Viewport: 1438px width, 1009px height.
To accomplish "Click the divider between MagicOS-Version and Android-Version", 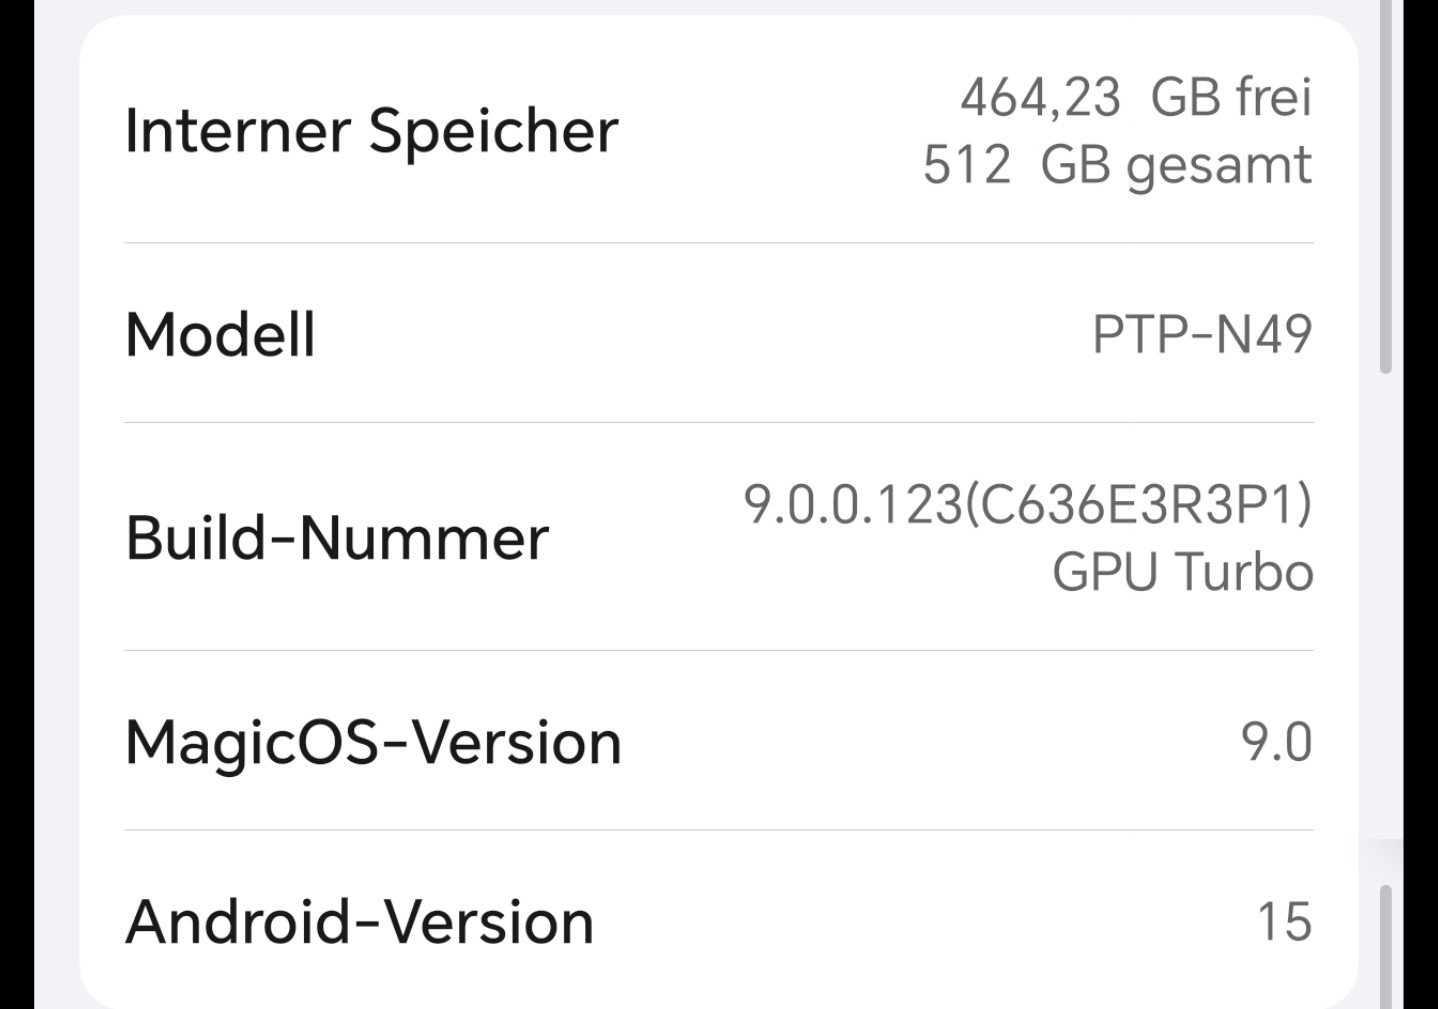I will (718, 830).
